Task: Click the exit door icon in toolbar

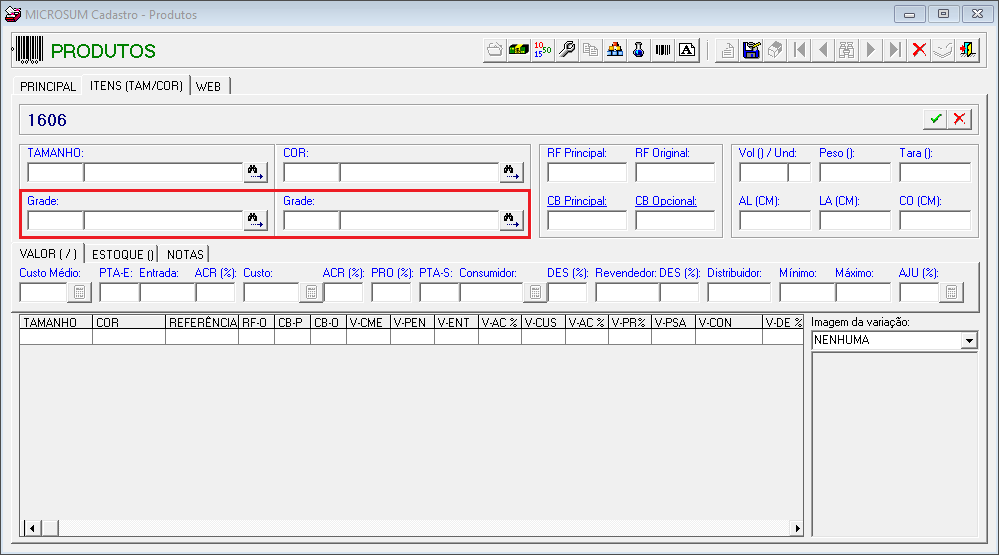Action: [x=967, y=50]
